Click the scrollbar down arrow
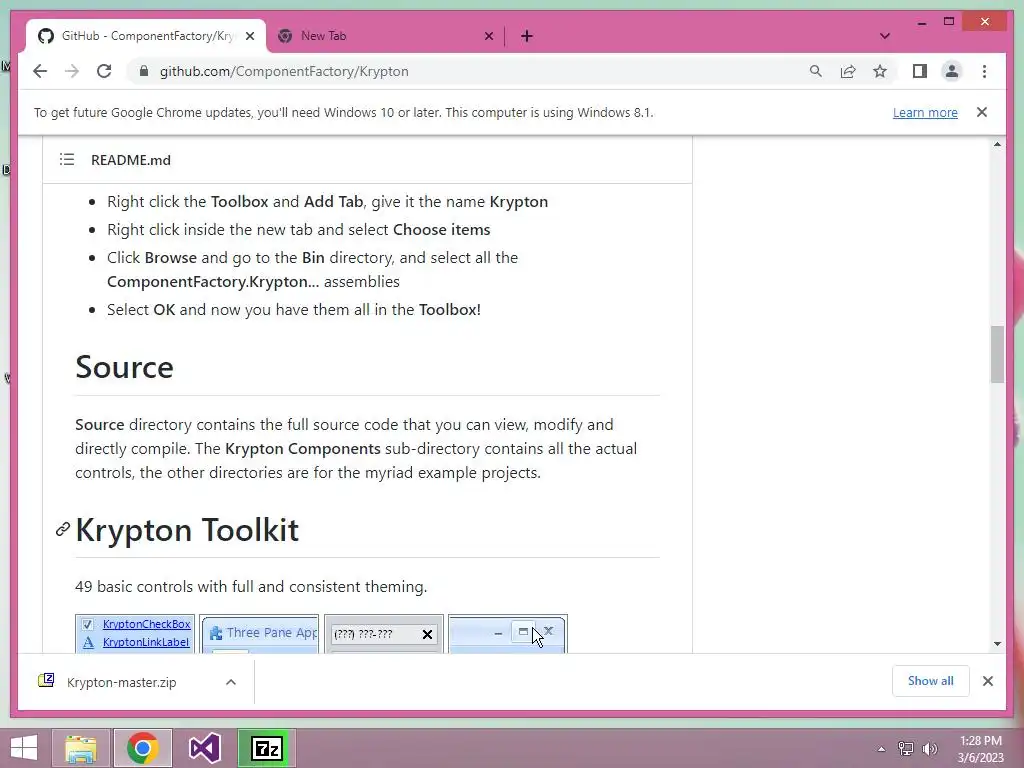The height and width of the screenshot is (768, 1024). [x=997, y=644]
